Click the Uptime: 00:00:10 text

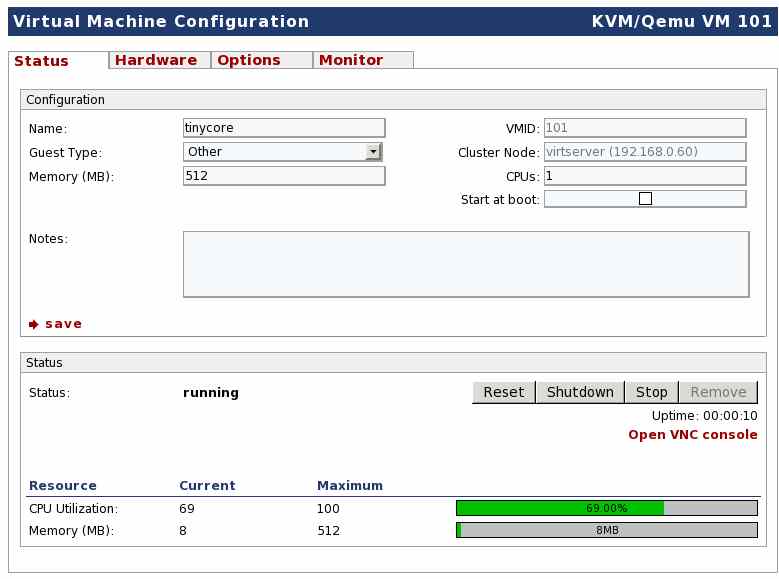(x=704, y=415)
